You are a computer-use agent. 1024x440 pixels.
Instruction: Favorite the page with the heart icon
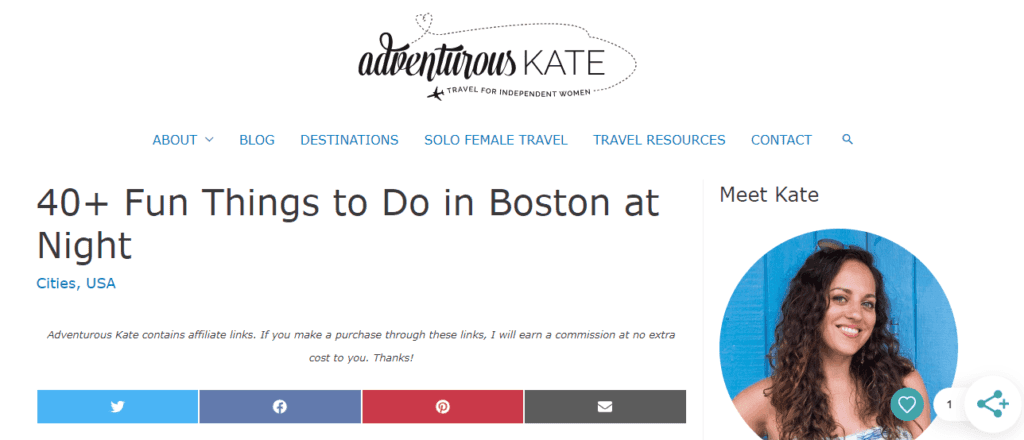tap(907, 405)
